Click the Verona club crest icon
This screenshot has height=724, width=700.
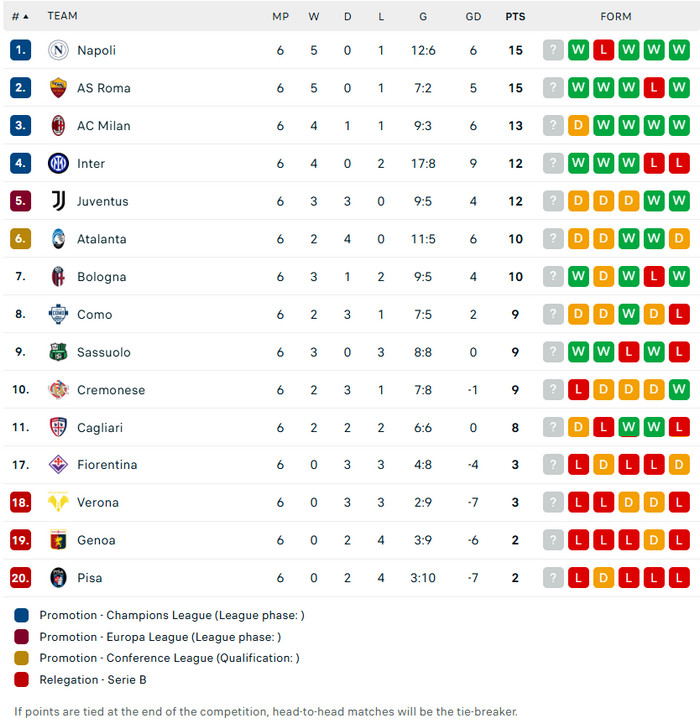coord(58,502)
